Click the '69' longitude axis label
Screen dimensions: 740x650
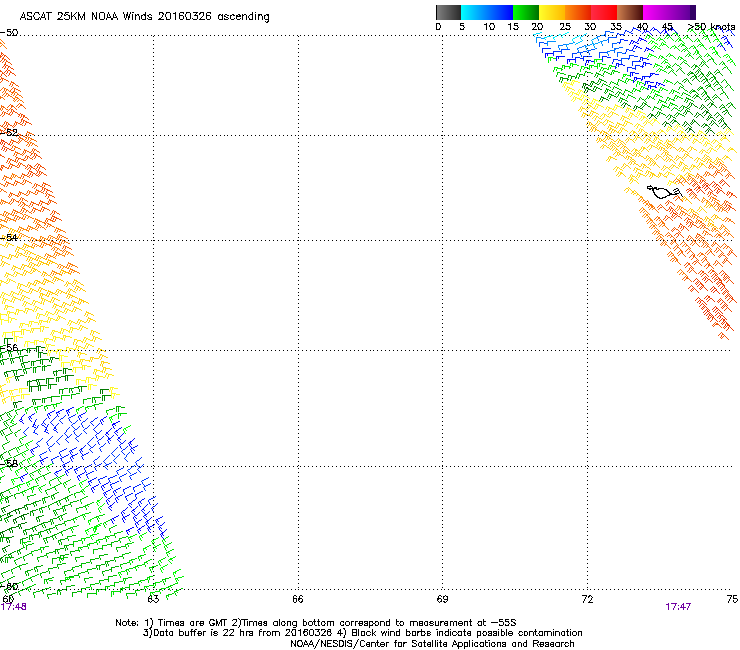point(442,599)
